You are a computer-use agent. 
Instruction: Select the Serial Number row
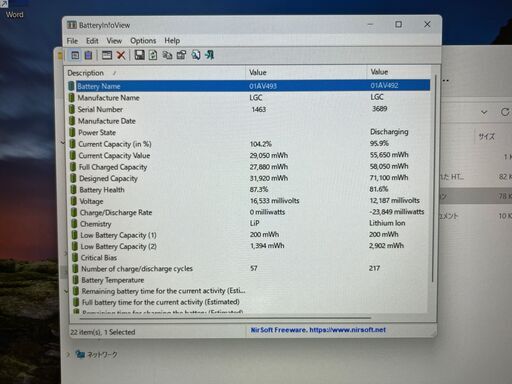pyautogui.click(x=249, y=109)
